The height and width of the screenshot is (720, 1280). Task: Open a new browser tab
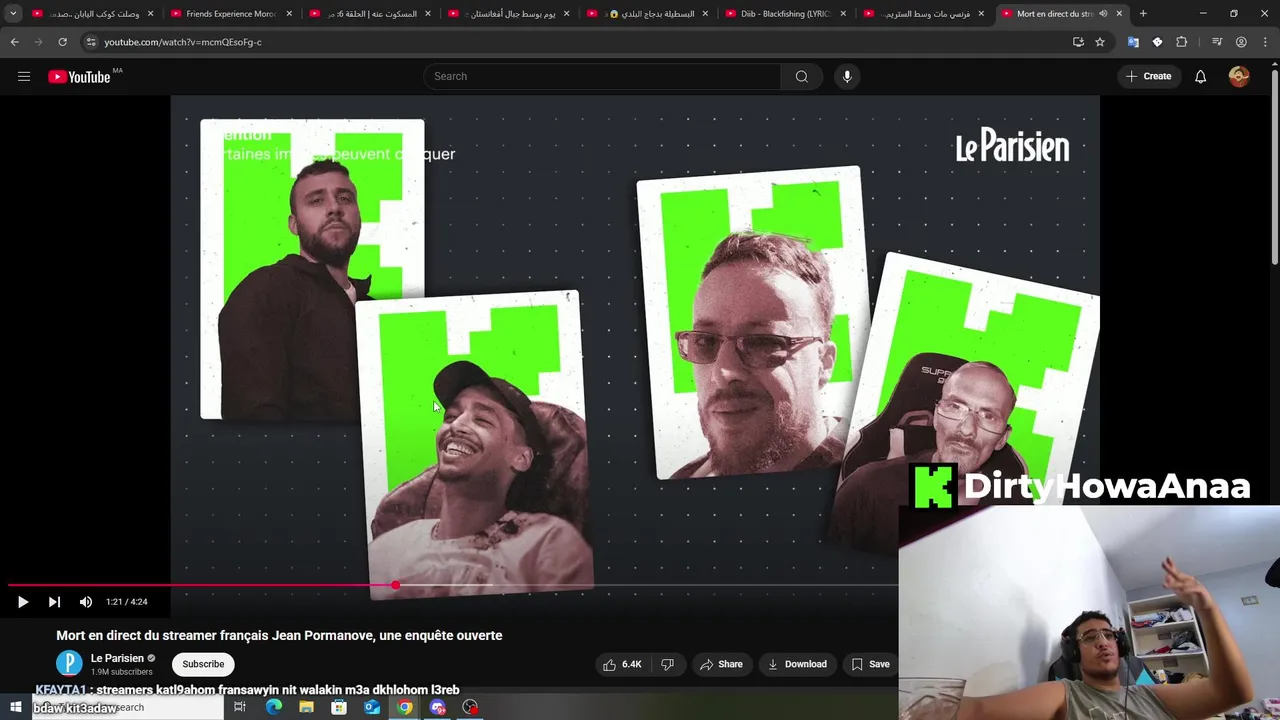click(x=1143, y=14)
